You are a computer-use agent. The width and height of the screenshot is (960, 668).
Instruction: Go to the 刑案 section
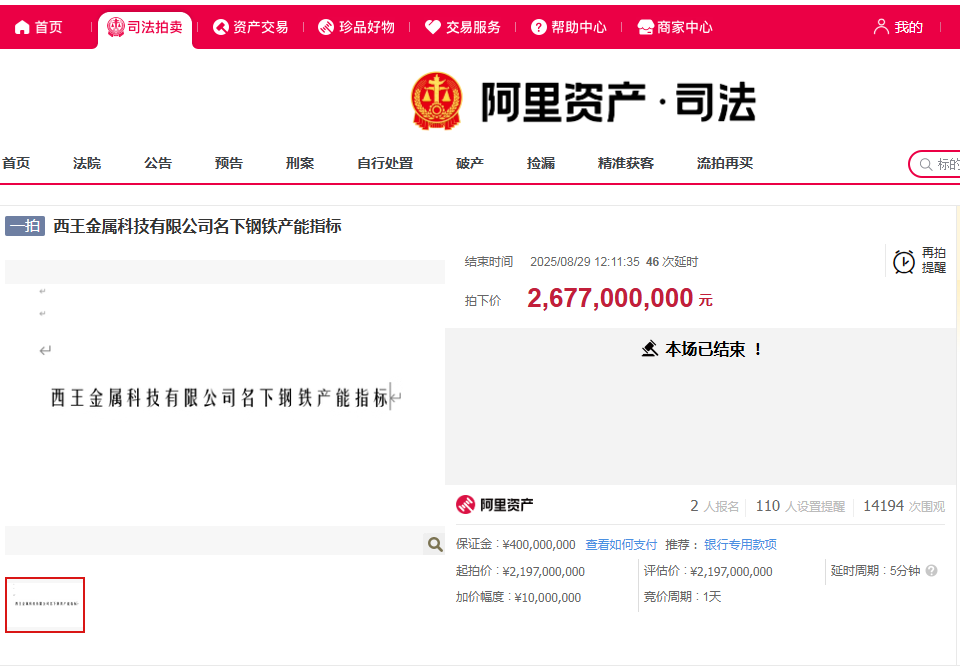tap(300, 163)
